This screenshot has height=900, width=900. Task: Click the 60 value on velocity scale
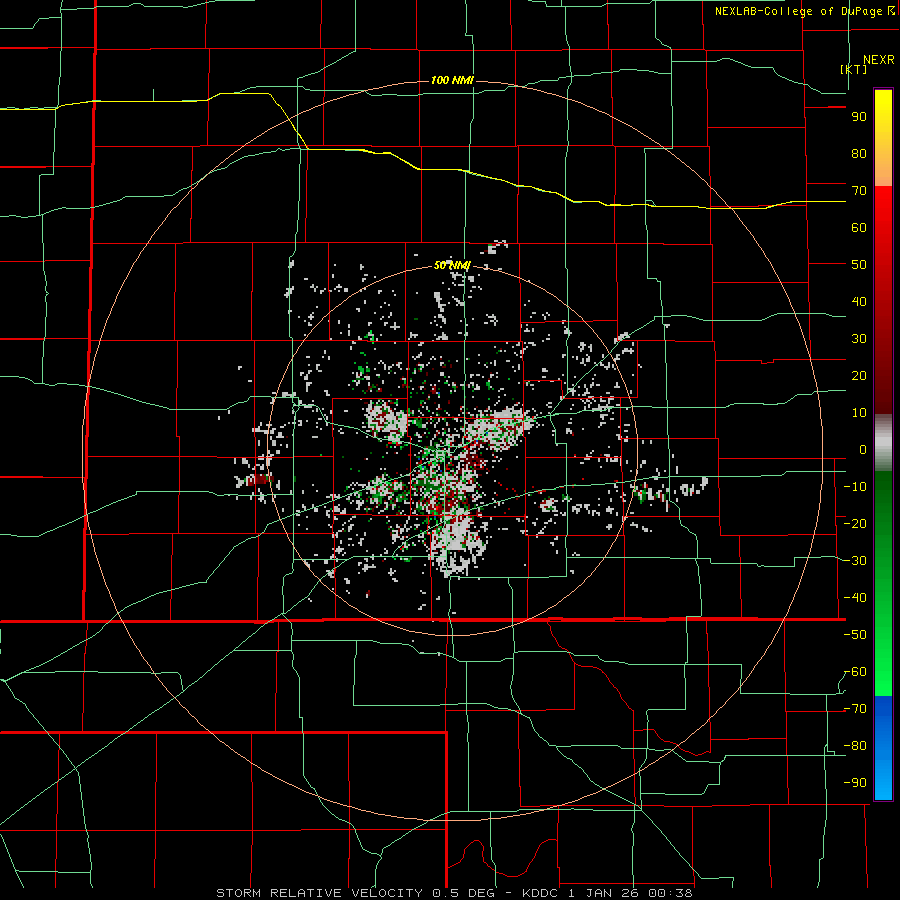click(x=859, y=227)
